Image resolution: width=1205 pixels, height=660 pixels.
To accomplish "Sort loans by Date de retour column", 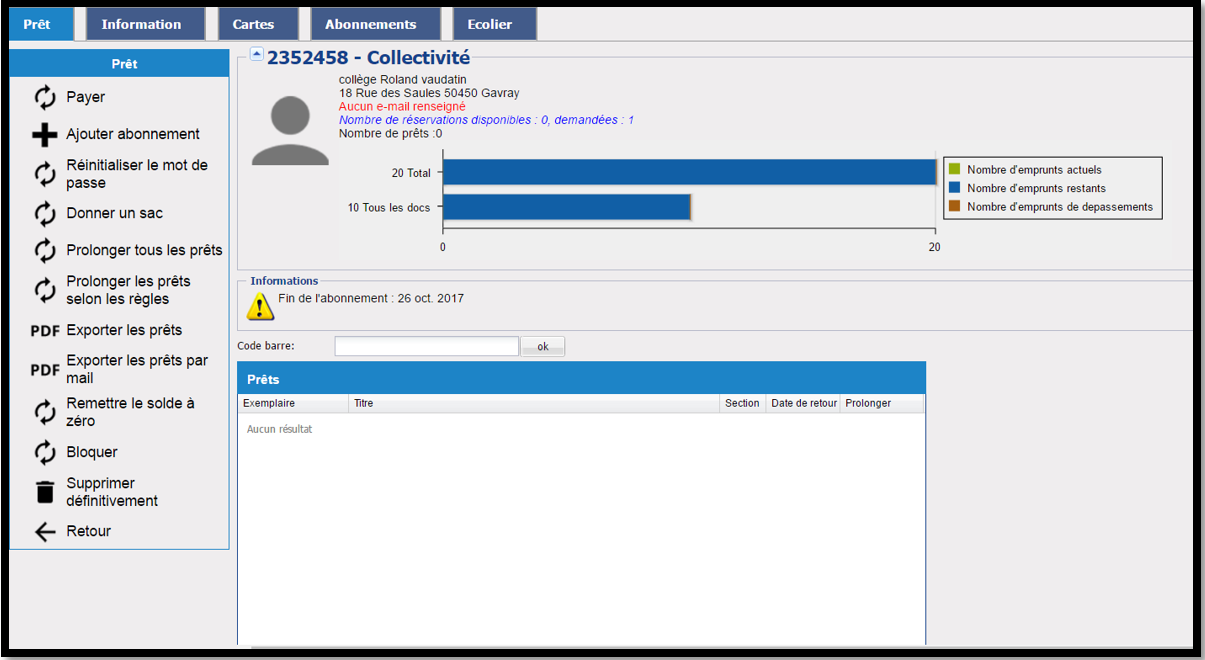I will coord(803,403).
